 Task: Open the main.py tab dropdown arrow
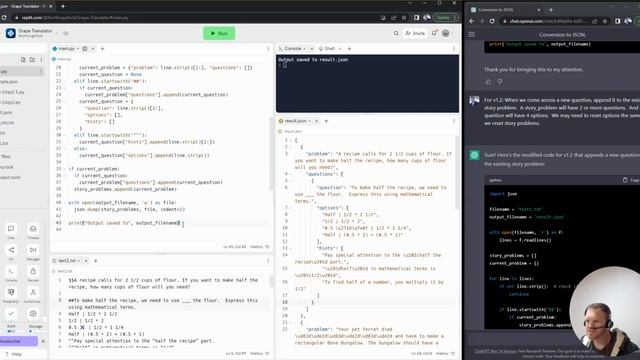tap(78, 49)
